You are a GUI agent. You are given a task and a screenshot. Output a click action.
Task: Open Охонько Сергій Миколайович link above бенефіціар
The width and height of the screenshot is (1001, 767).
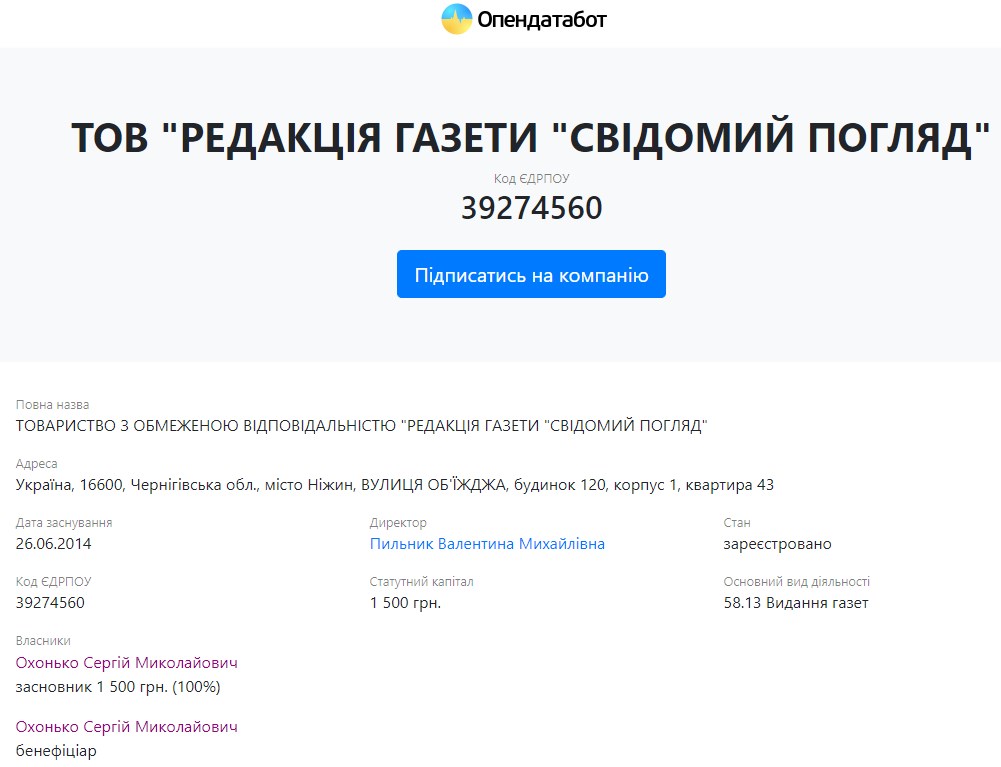127,727
